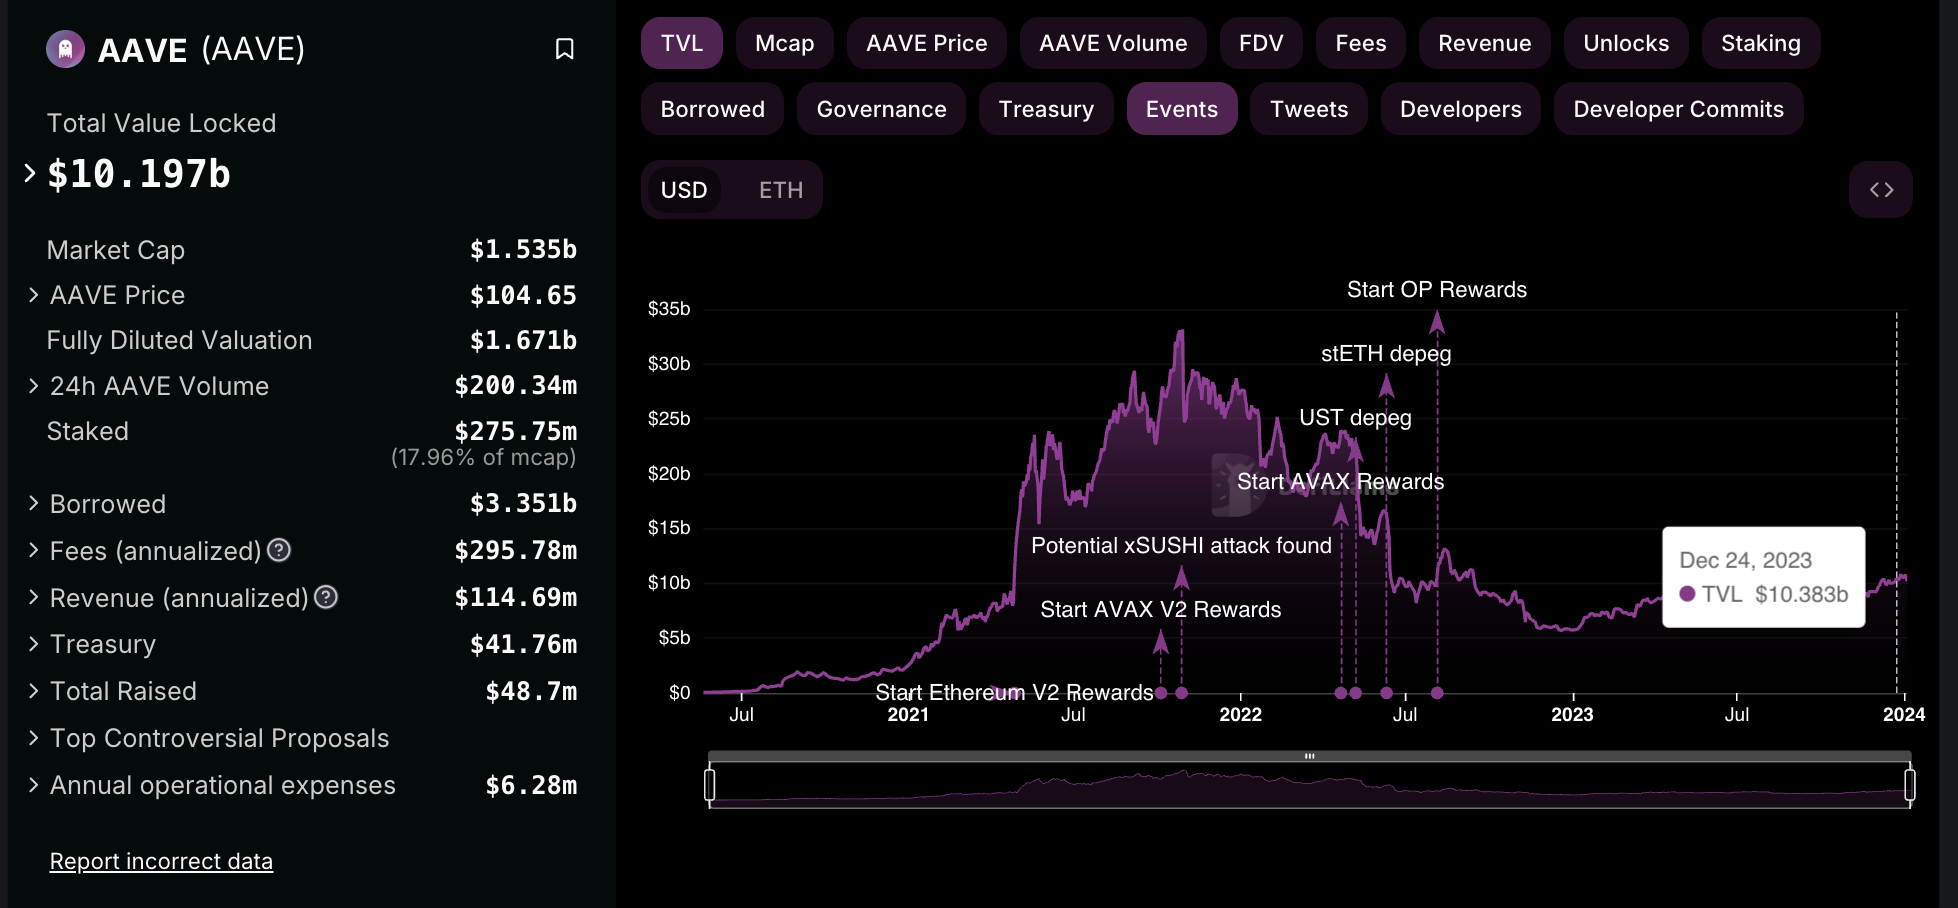1958x908 pixels.
Task: Expand the AAVE Price row
Action: 34,295
